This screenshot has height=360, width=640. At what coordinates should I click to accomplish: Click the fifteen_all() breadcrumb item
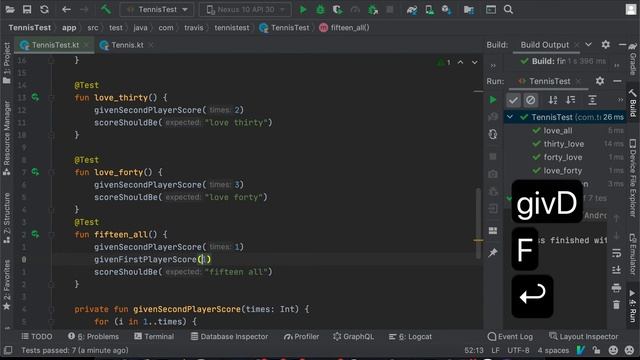click(x=344, y=28)
